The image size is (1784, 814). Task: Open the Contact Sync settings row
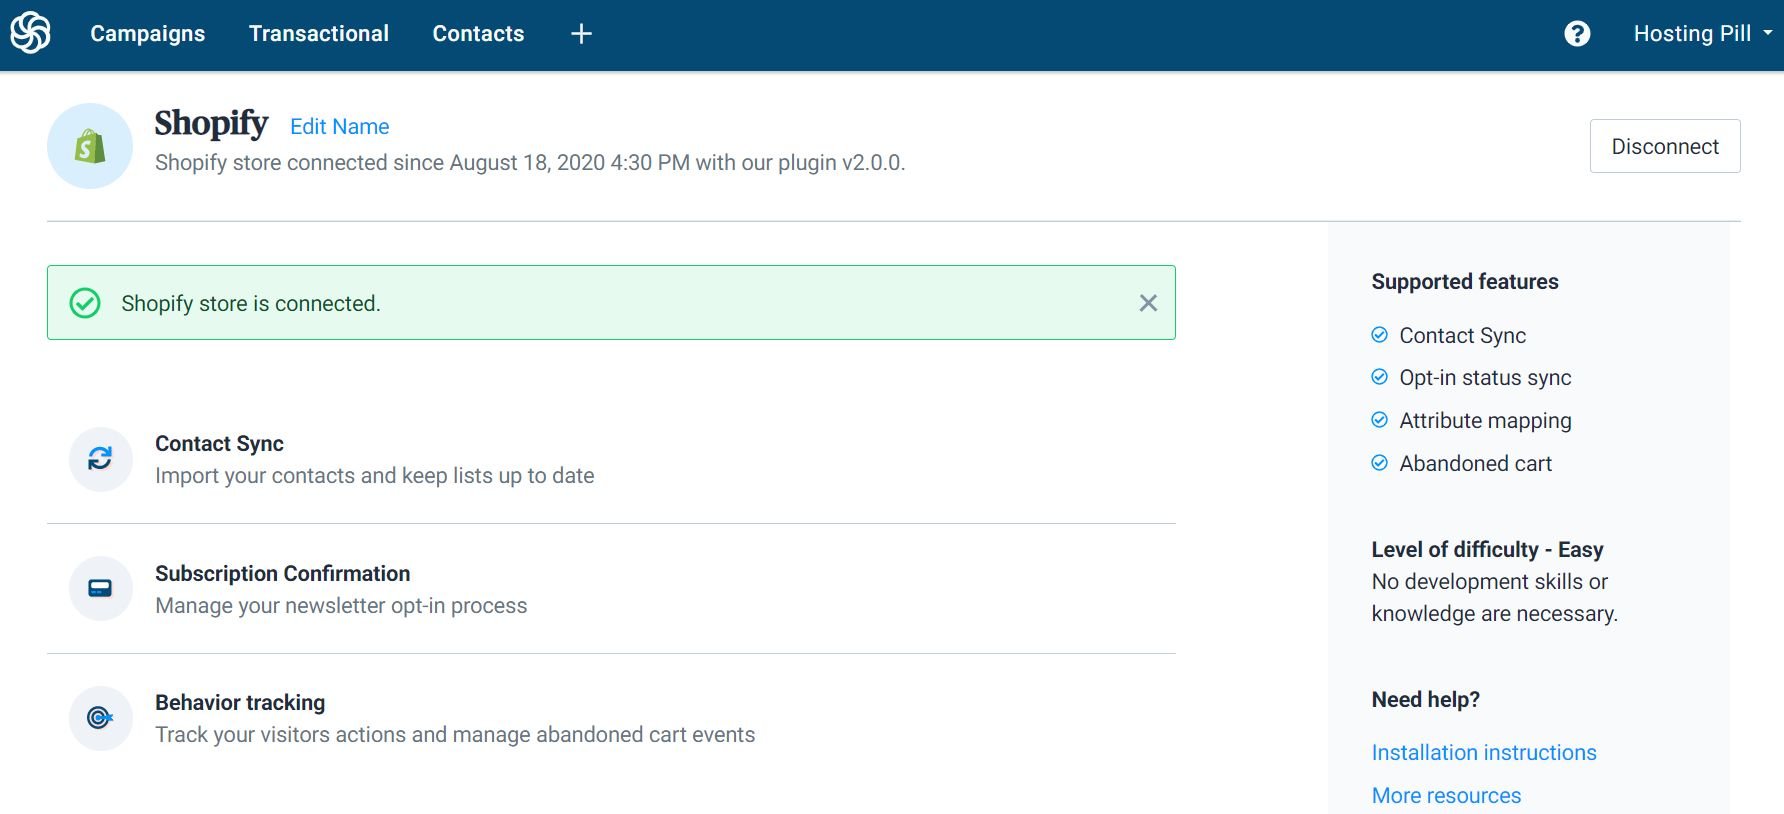click(611, 459)
